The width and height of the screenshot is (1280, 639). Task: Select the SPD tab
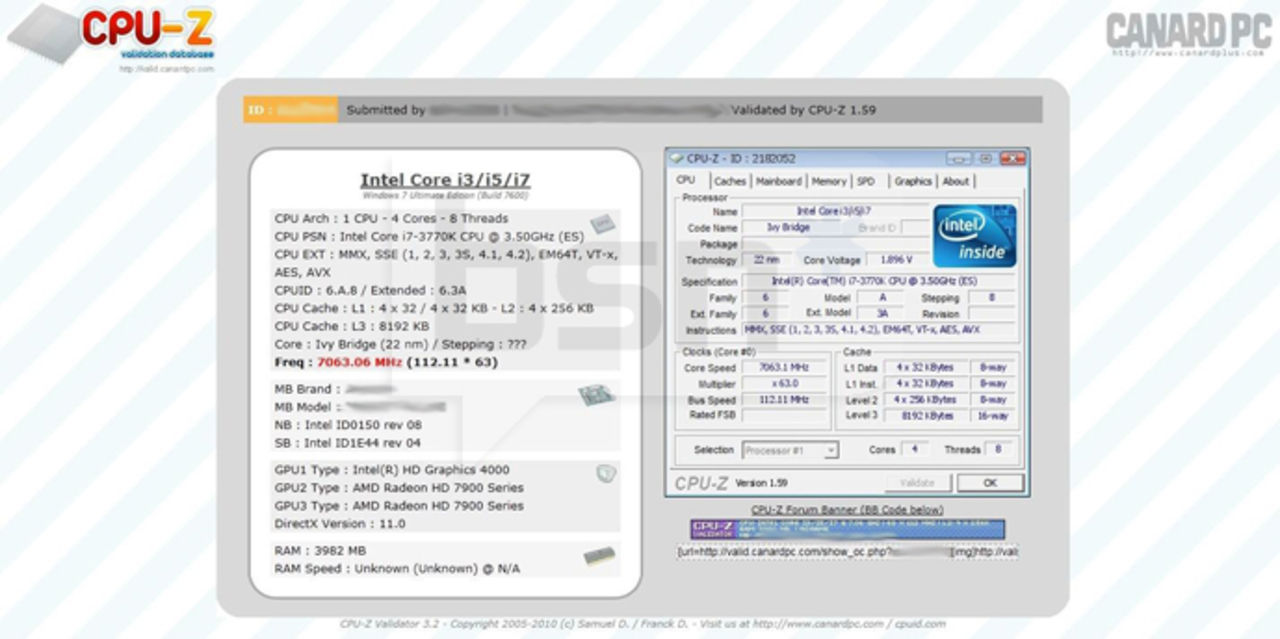(866, 182)
